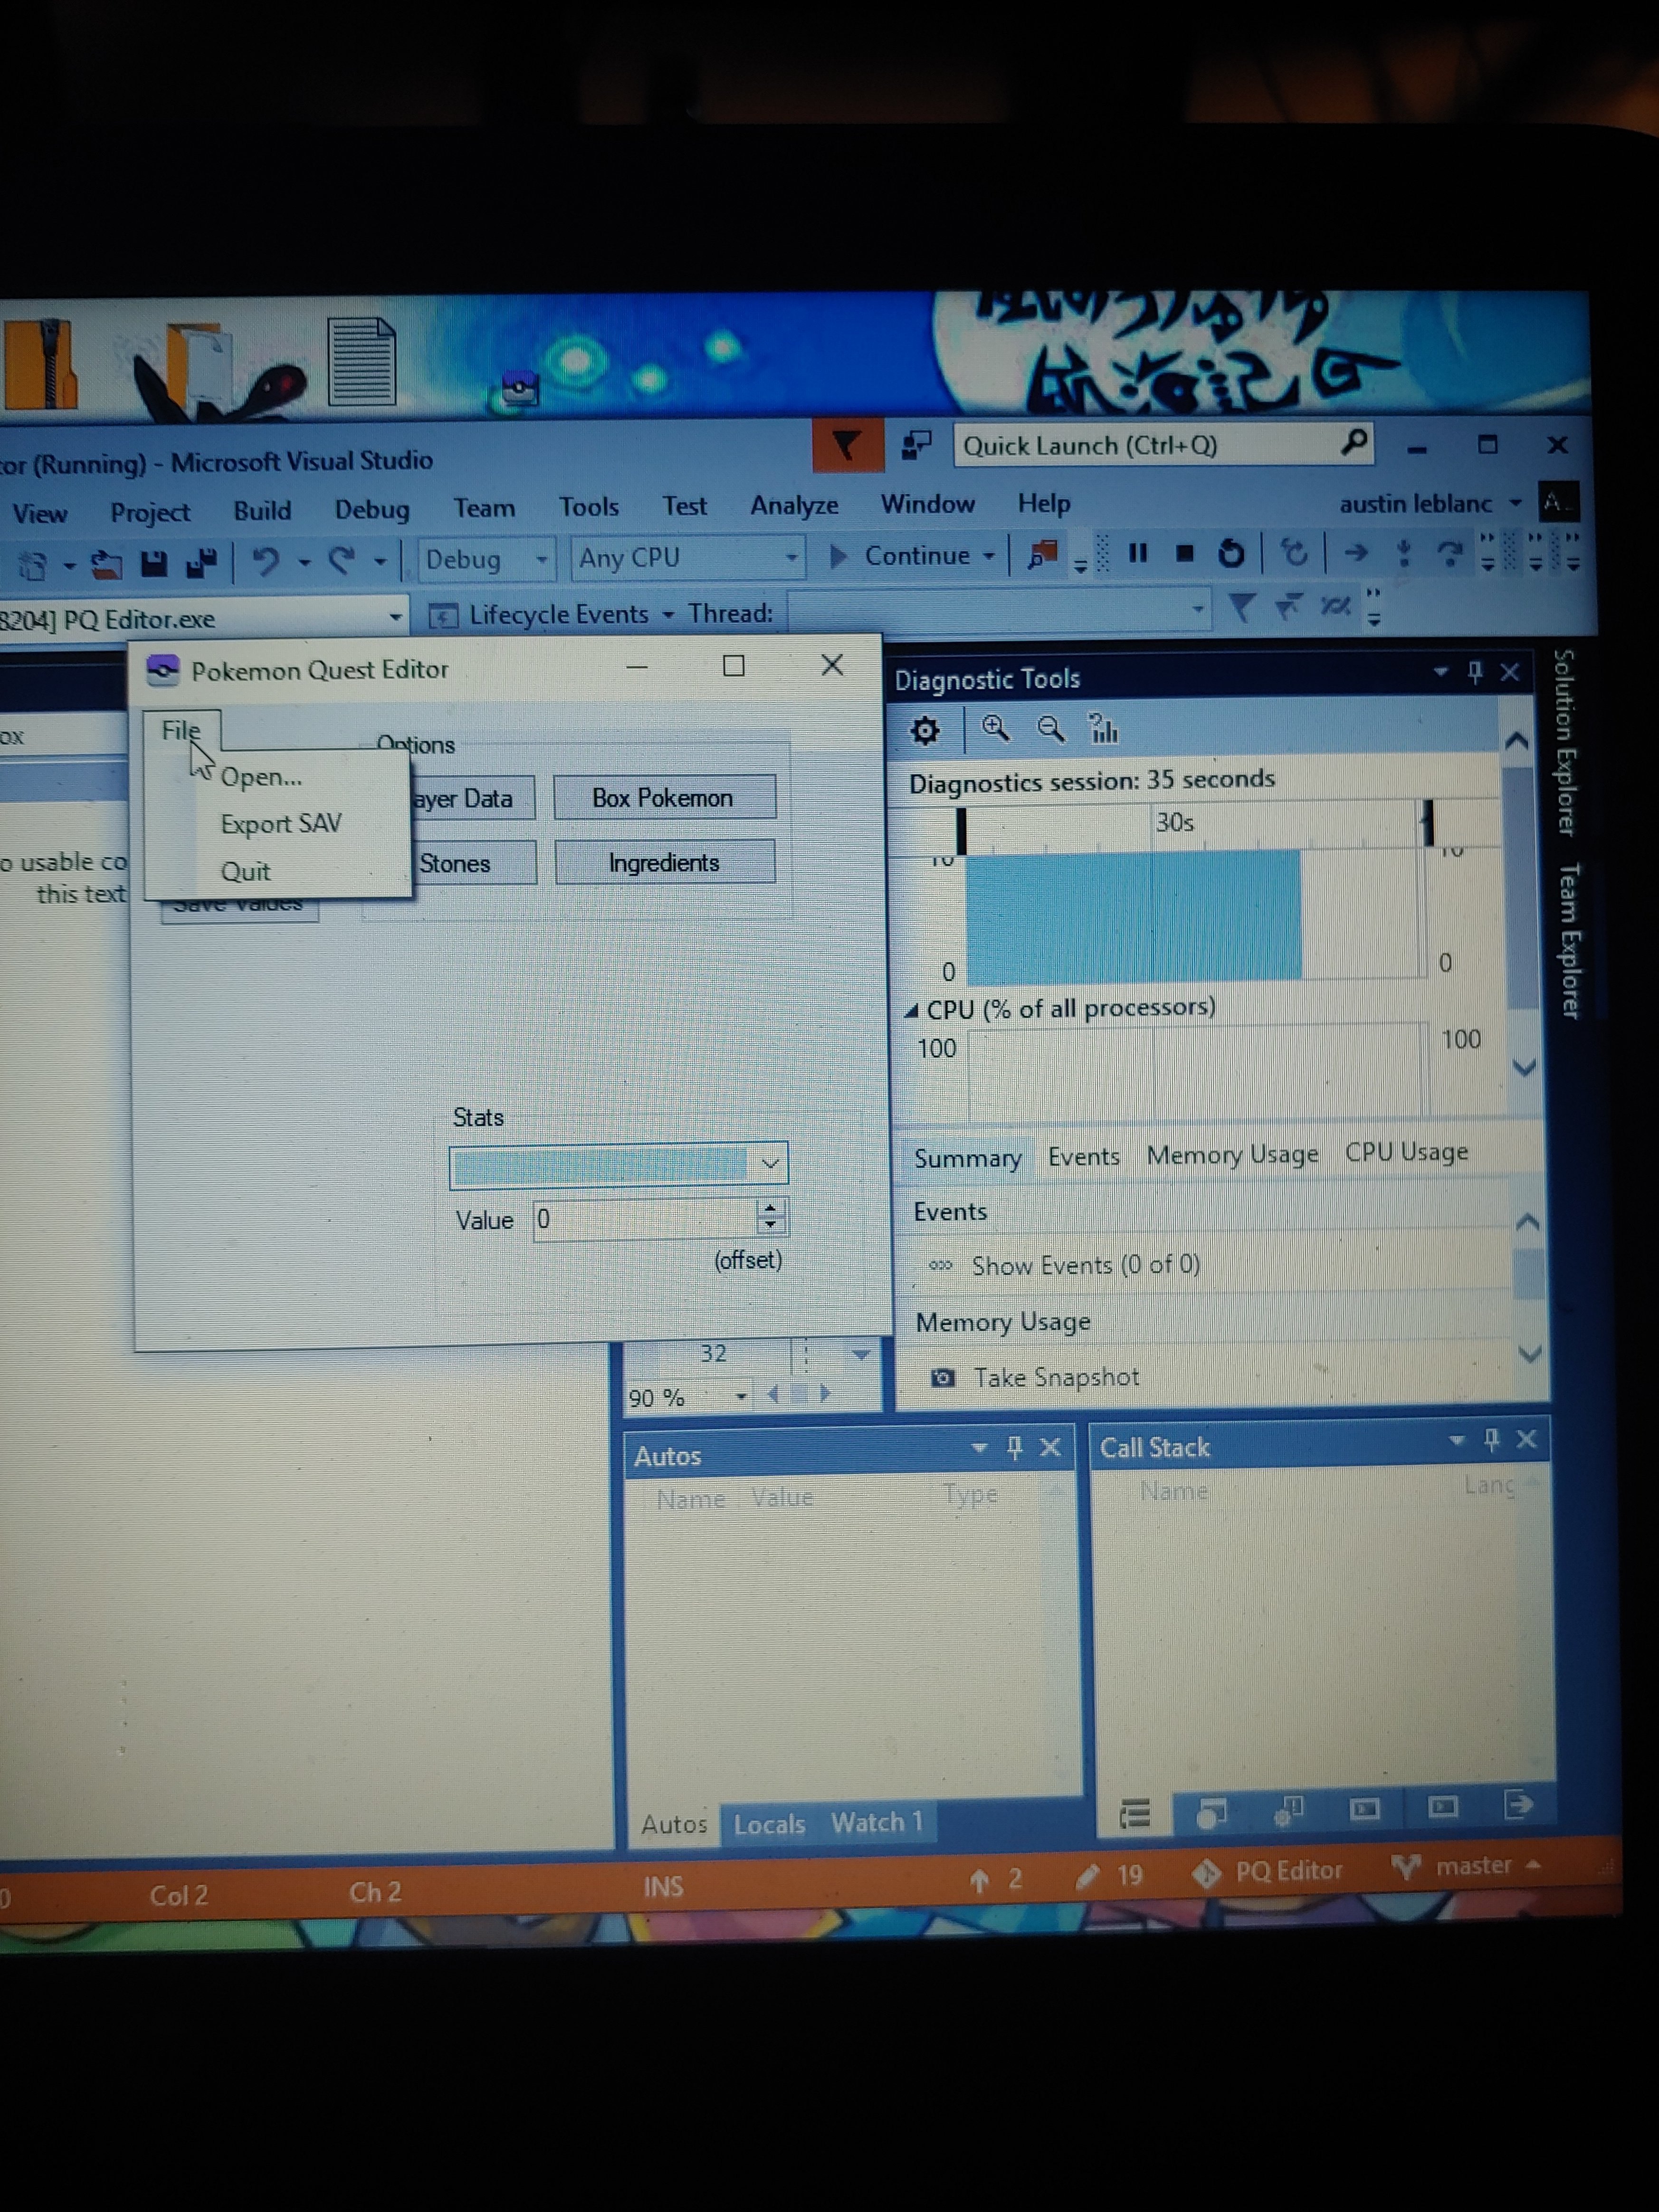The height and width of the screenshot is (2212, 1659).
Task: Switch to the Watch 1 tab
Action: tap(876, 1822)
